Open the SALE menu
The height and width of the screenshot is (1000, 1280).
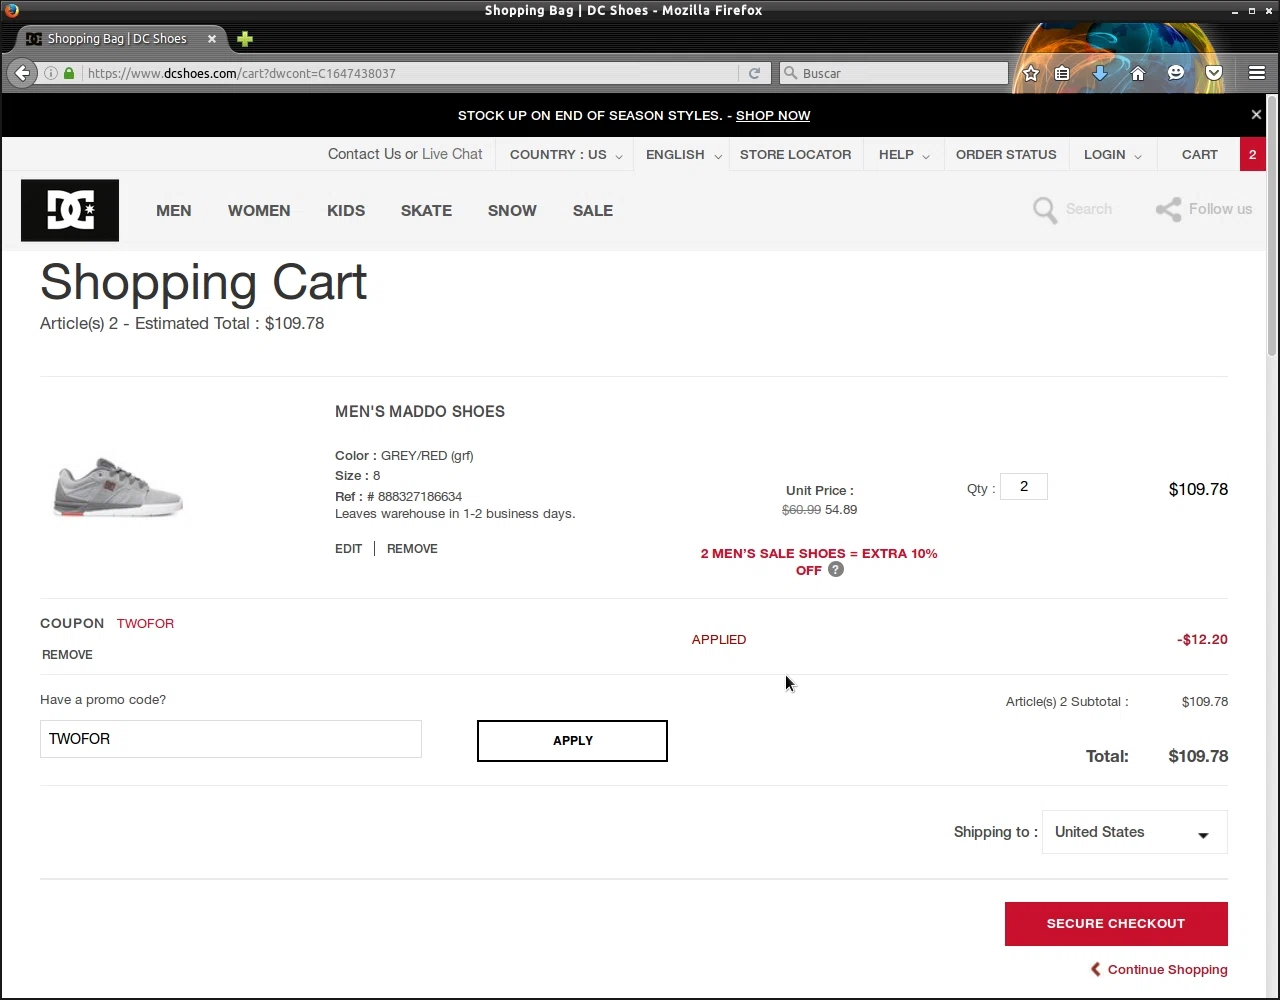[x=593, y=210]
